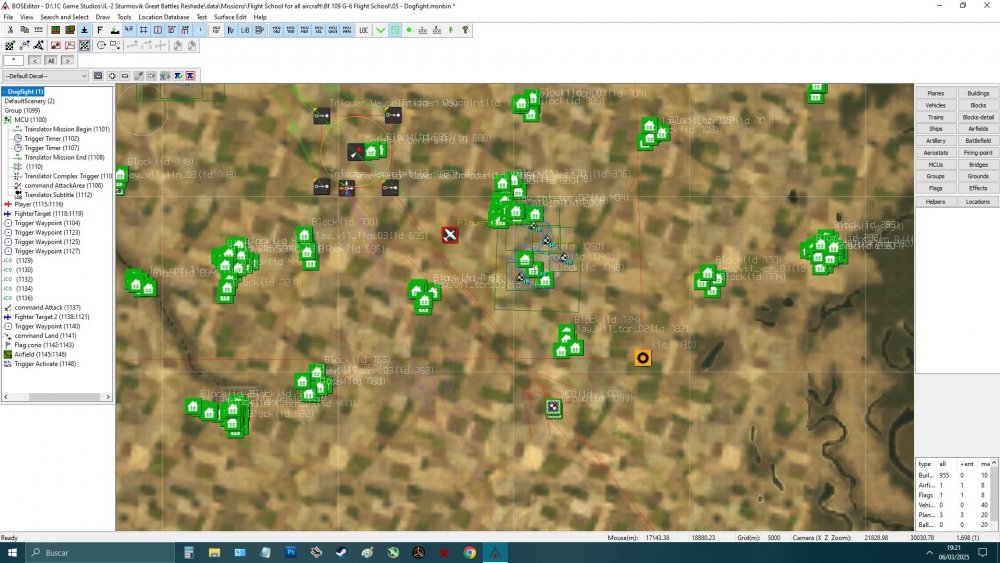Select Trigger Activate (1148) in tree

[44, 364]
